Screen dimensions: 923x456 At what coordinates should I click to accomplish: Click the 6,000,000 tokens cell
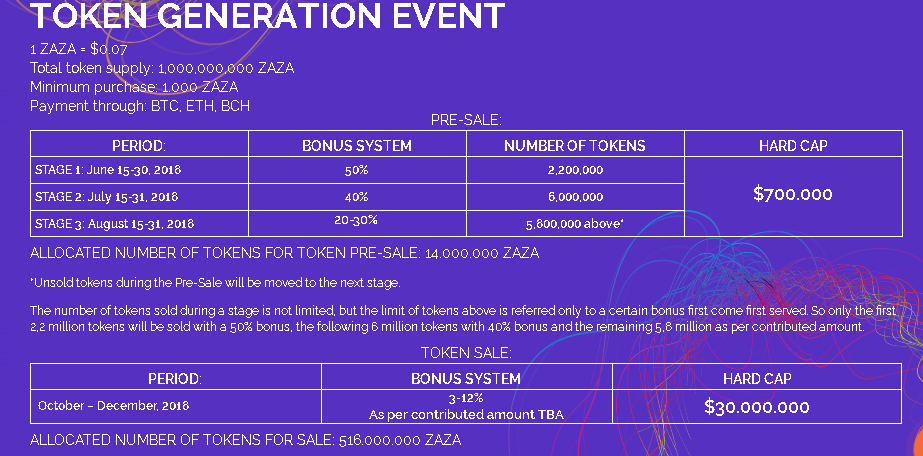(x=574, y=197)
